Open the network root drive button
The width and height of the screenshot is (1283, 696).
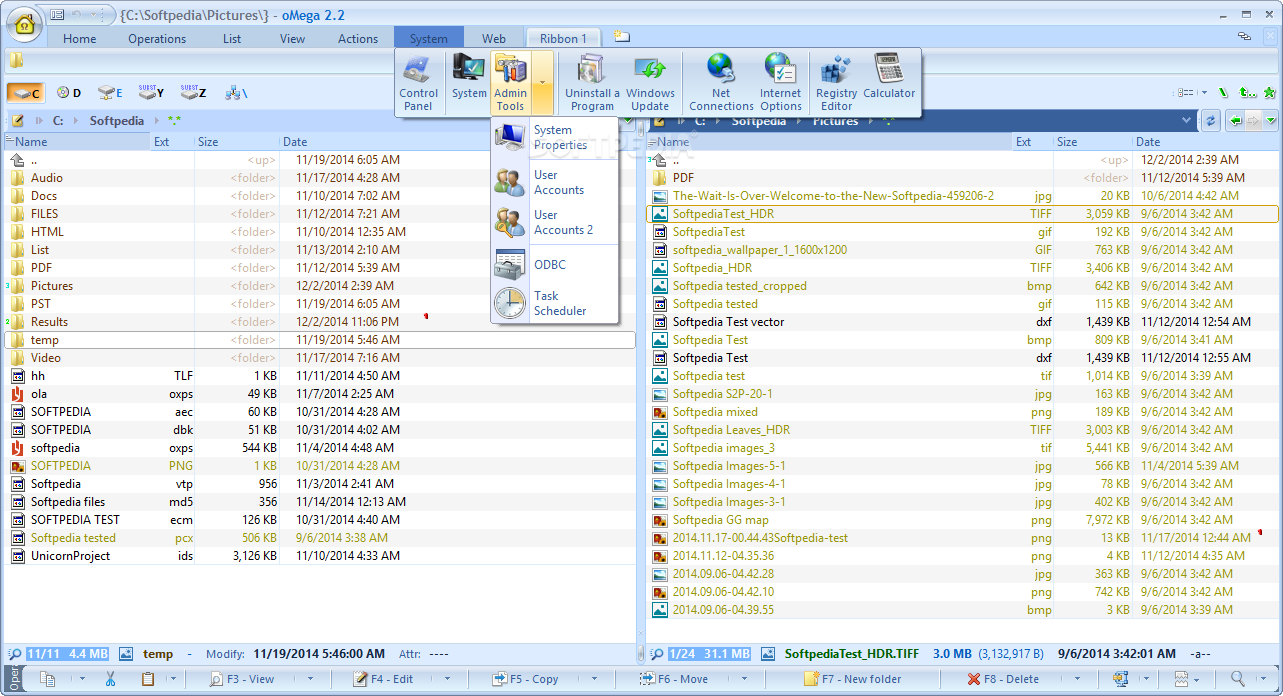tap(236, 93)
